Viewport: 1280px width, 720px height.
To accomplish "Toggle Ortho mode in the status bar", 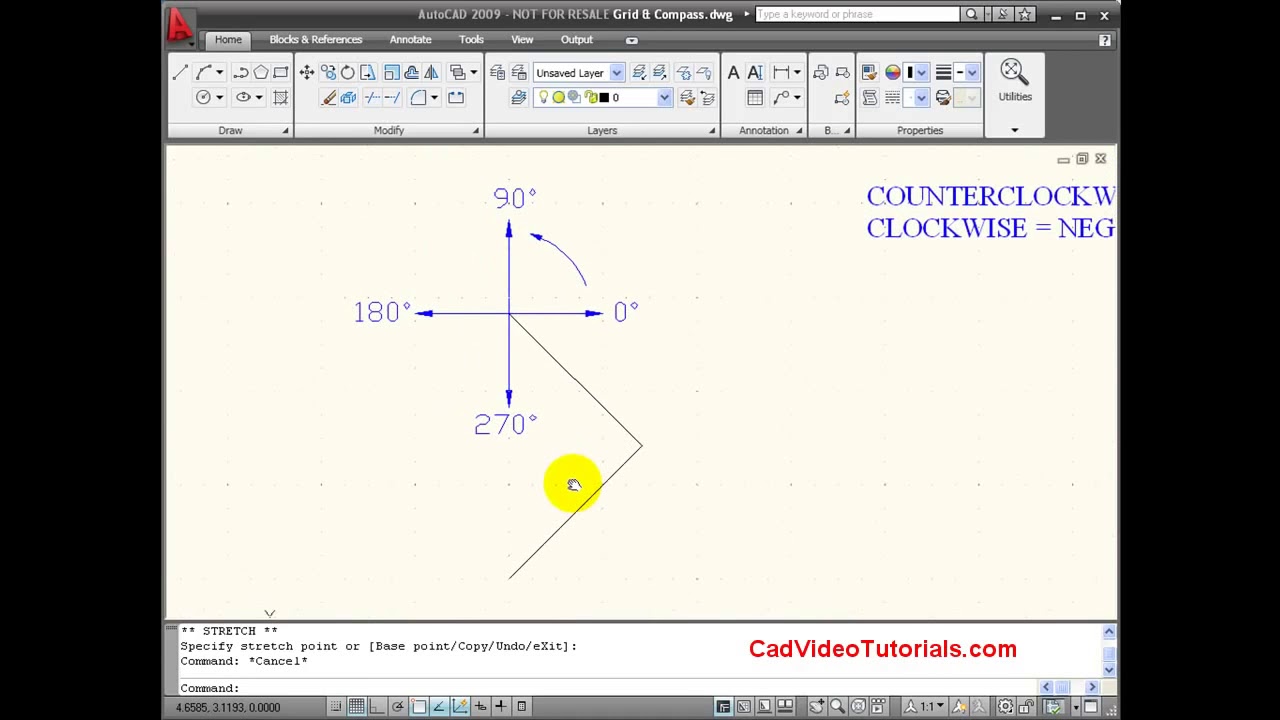I will [x=377, y=706].
